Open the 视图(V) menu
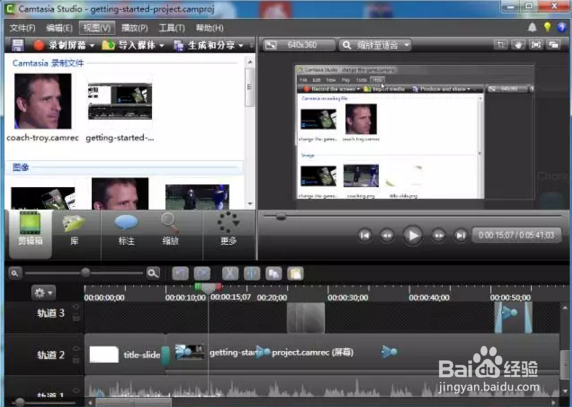The image size is (572, 407). click(x=97, y=28)
